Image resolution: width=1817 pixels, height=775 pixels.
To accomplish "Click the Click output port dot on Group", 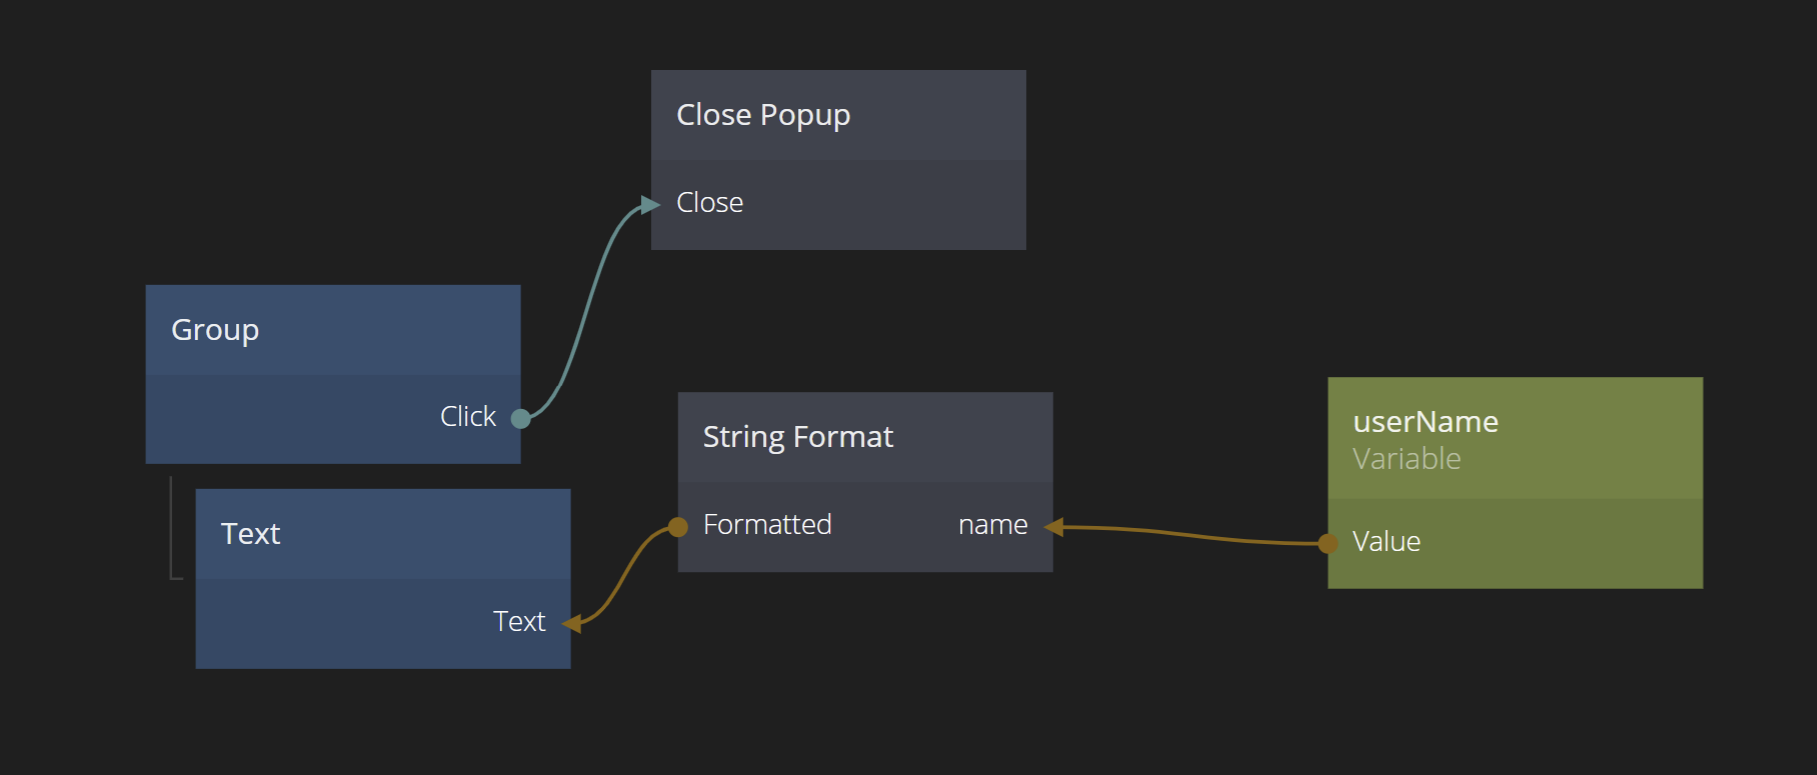I will [x=520, y=418].
